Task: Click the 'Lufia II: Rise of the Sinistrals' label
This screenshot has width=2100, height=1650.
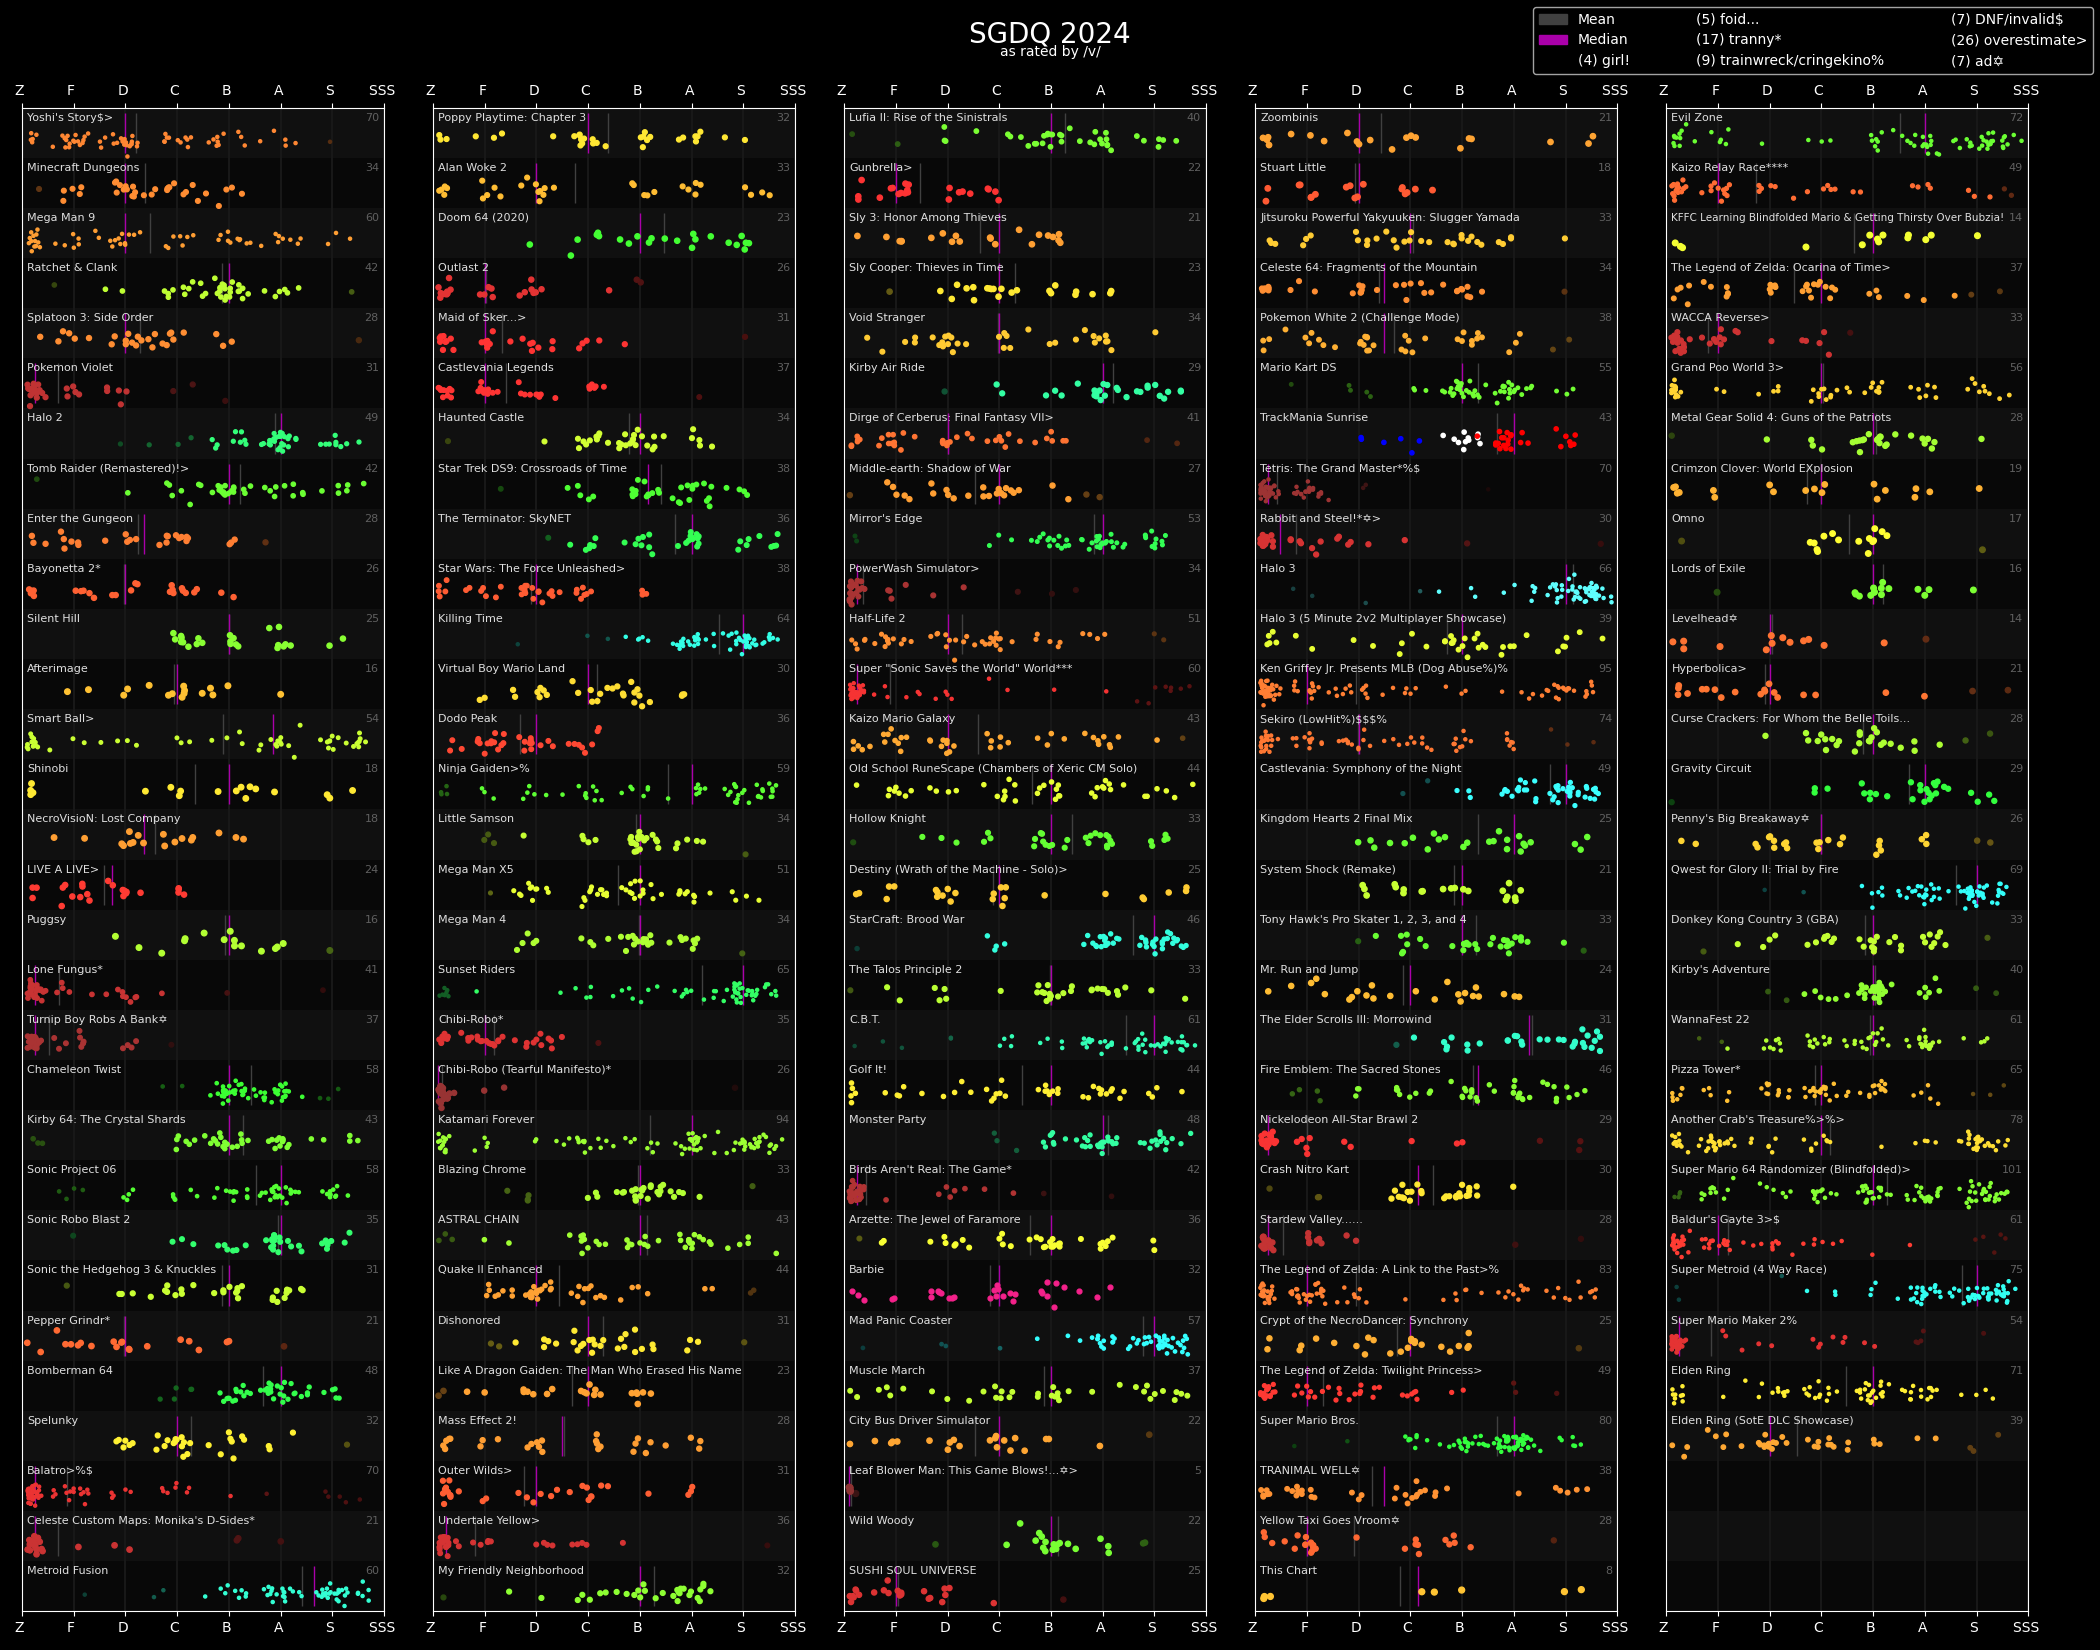Action: coord(928,117)
